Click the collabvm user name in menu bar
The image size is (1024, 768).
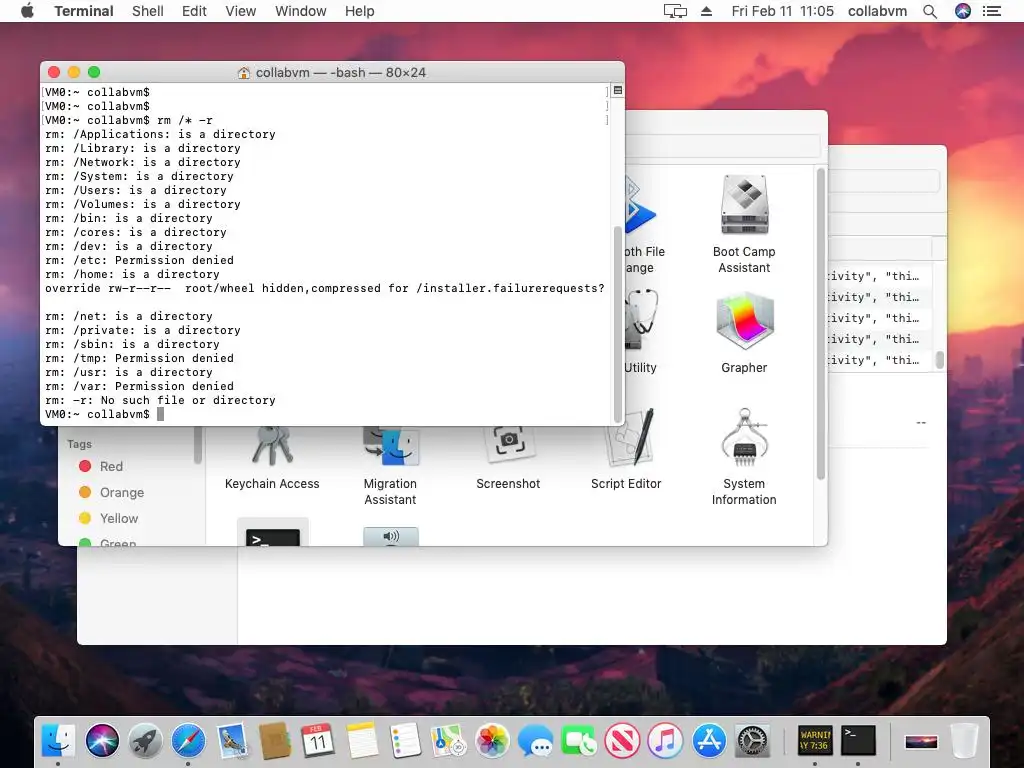tap(877, 11)
